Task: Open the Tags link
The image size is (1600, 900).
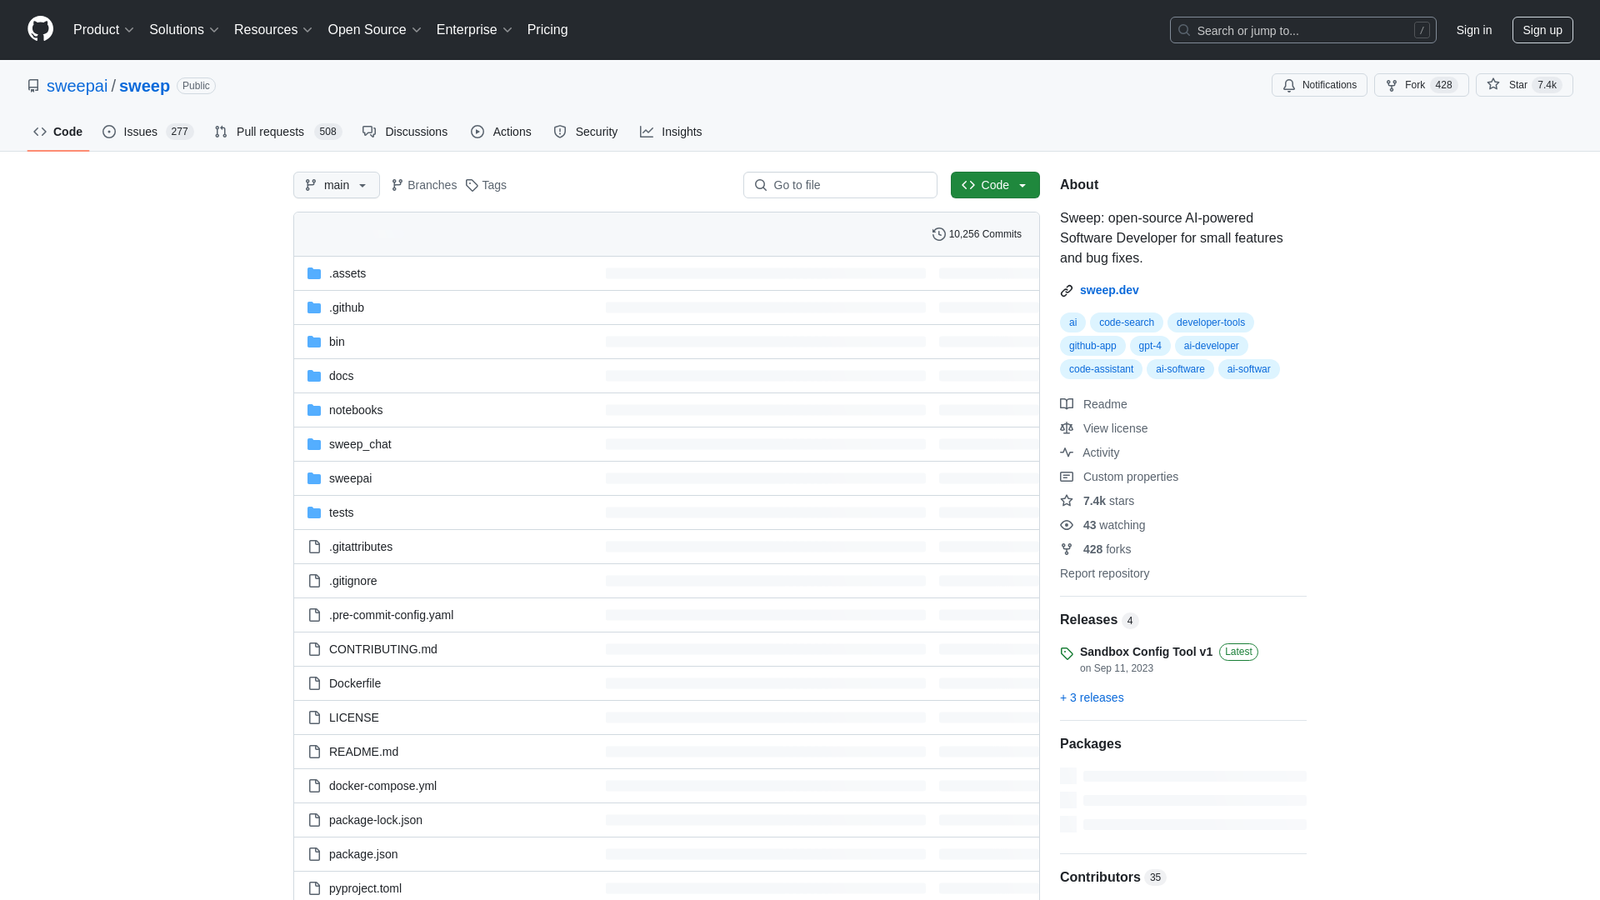Action: pyautogui.click(x=486, y=185)
